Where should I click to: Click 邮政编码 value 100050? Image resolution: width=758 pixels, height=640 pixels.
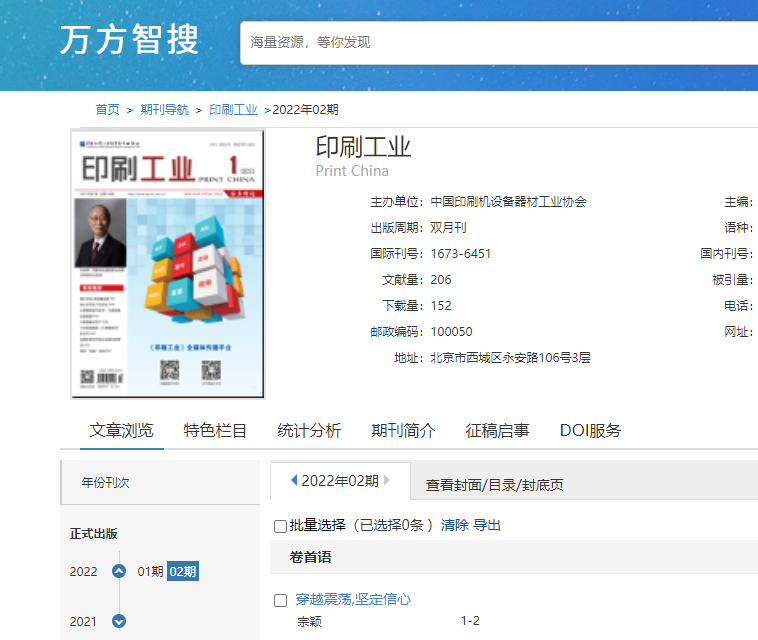tap(452, 332)
